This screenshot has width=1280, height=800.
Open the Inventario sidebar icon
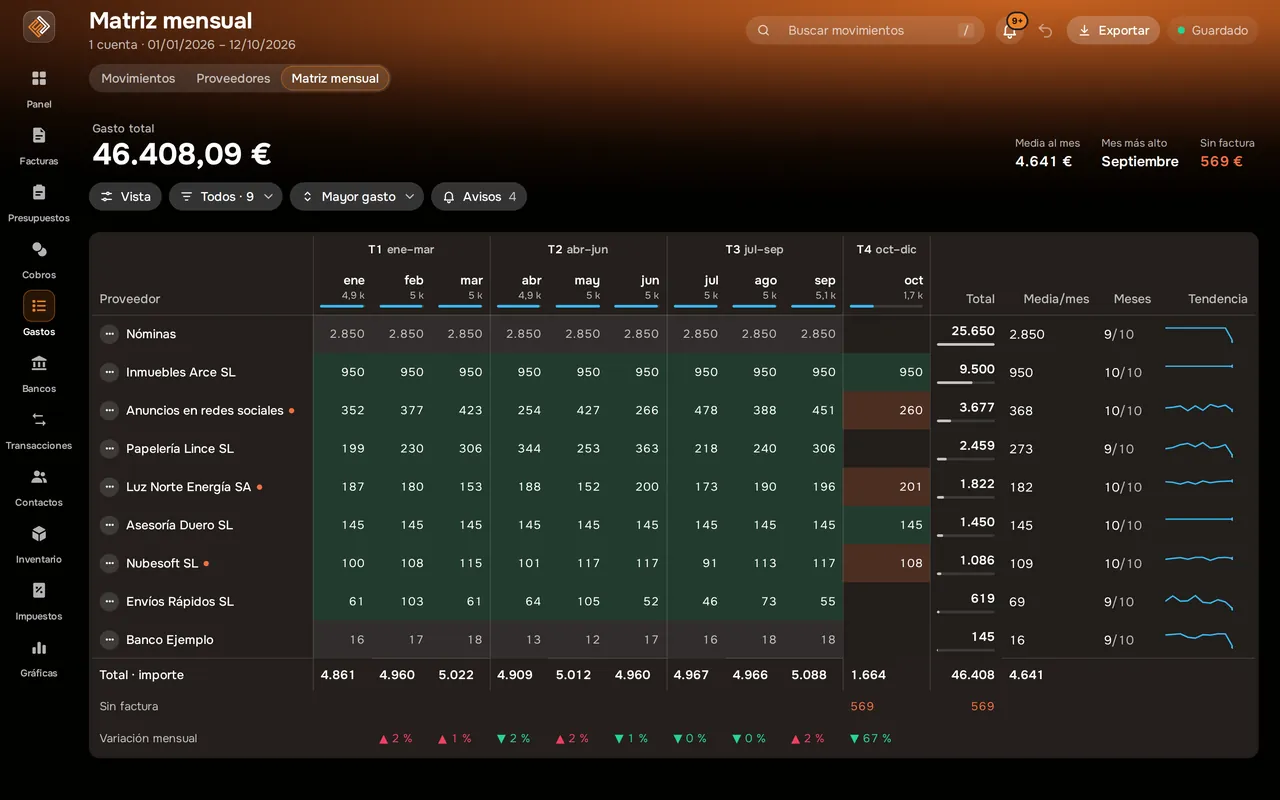[39, 535]
